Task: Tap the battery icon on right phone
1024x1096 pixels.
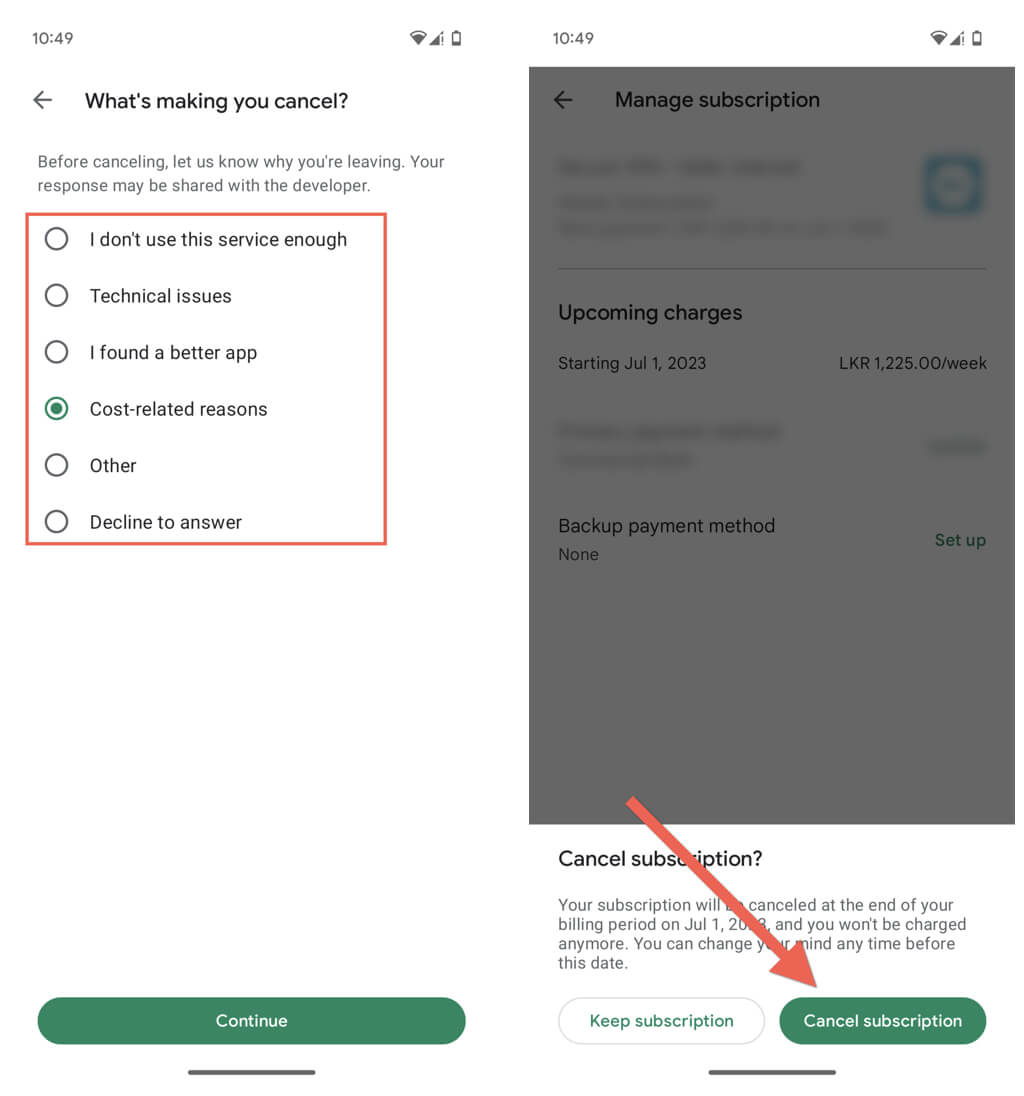Action: [x=977, y=38]
